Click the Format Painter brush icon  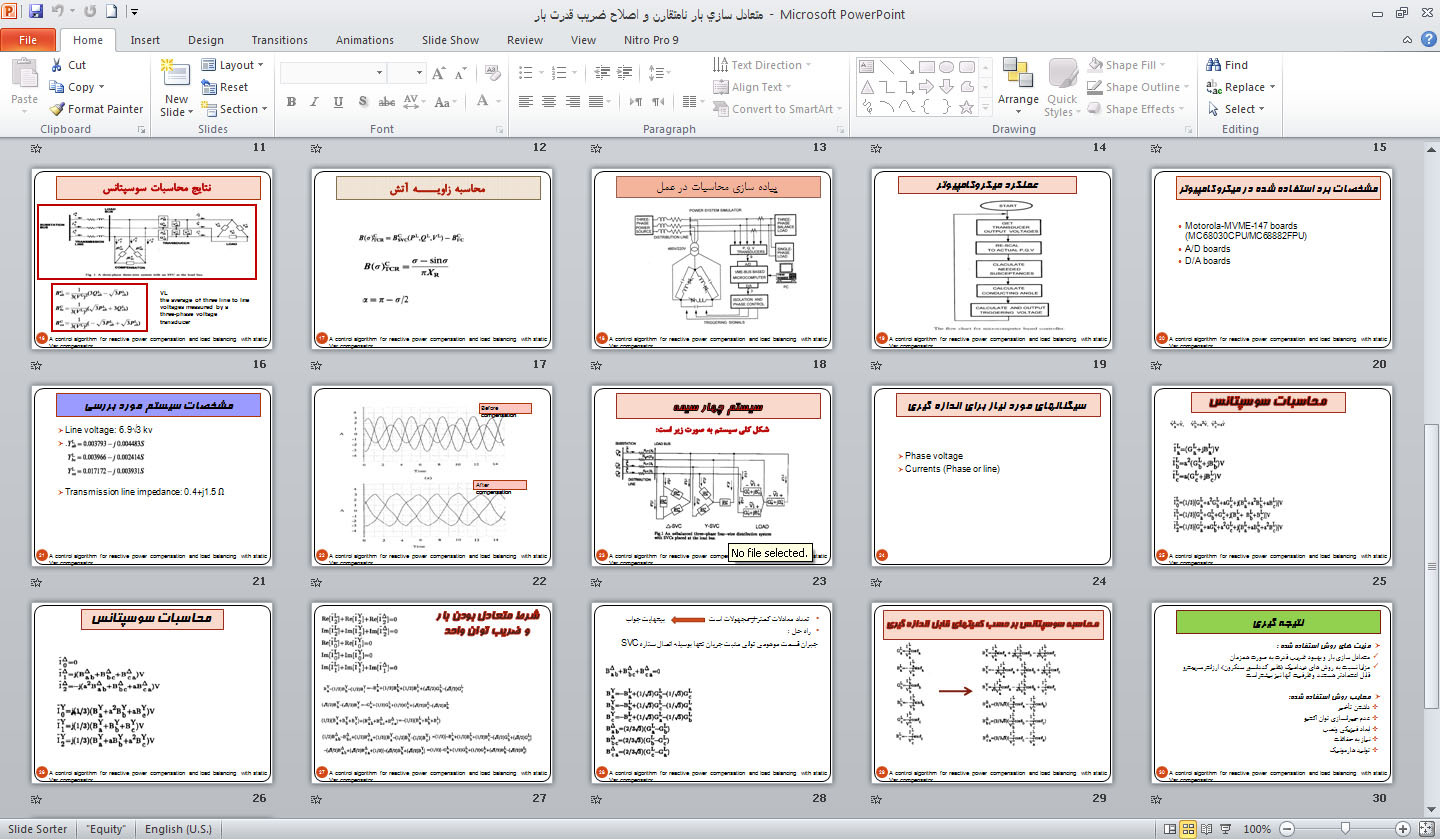(58, 109)
